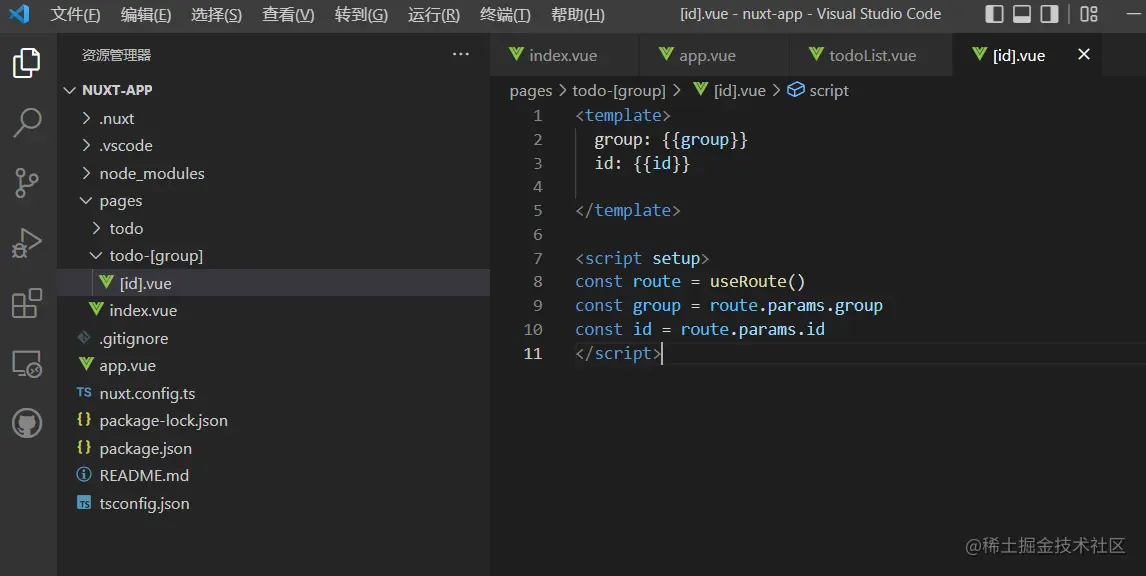Open the 转到(G) menu
The width and height of the screenshot is (1146, 576).
pyautogui.click(x=361, y=15)
